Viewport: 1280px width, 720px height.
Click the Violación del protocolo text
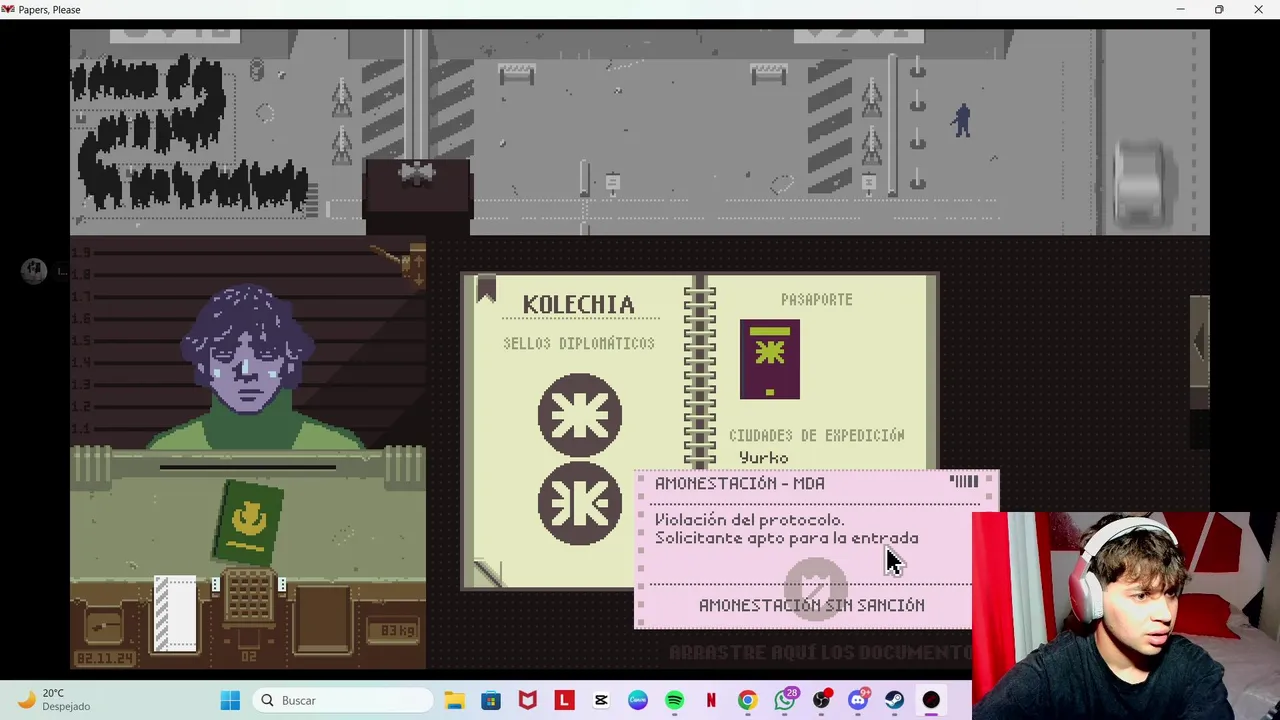click(x=750, y=520)
